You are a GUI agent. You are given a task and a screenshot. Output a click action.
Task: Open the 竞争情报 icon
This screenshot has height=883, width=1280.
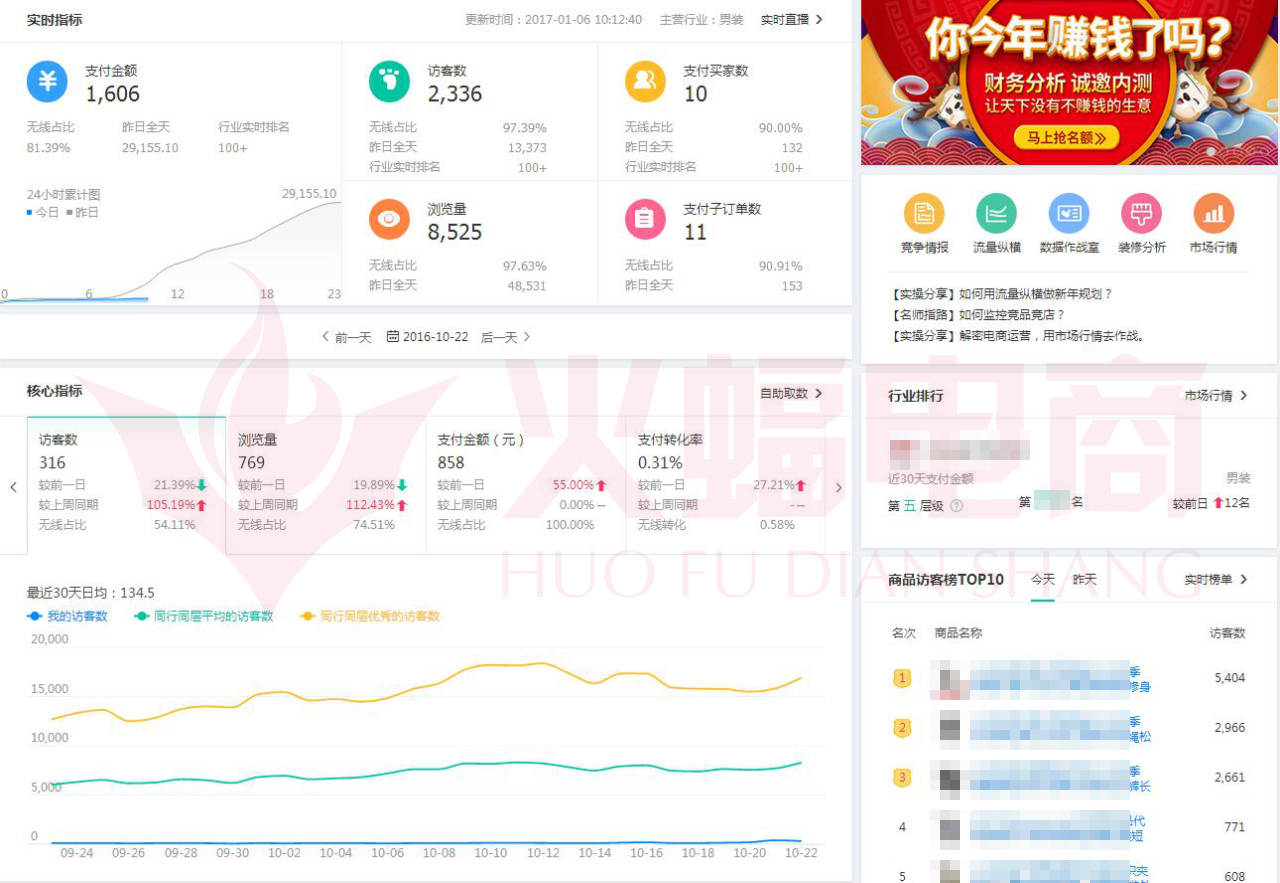pyautogui.click(x=924, y=214)
